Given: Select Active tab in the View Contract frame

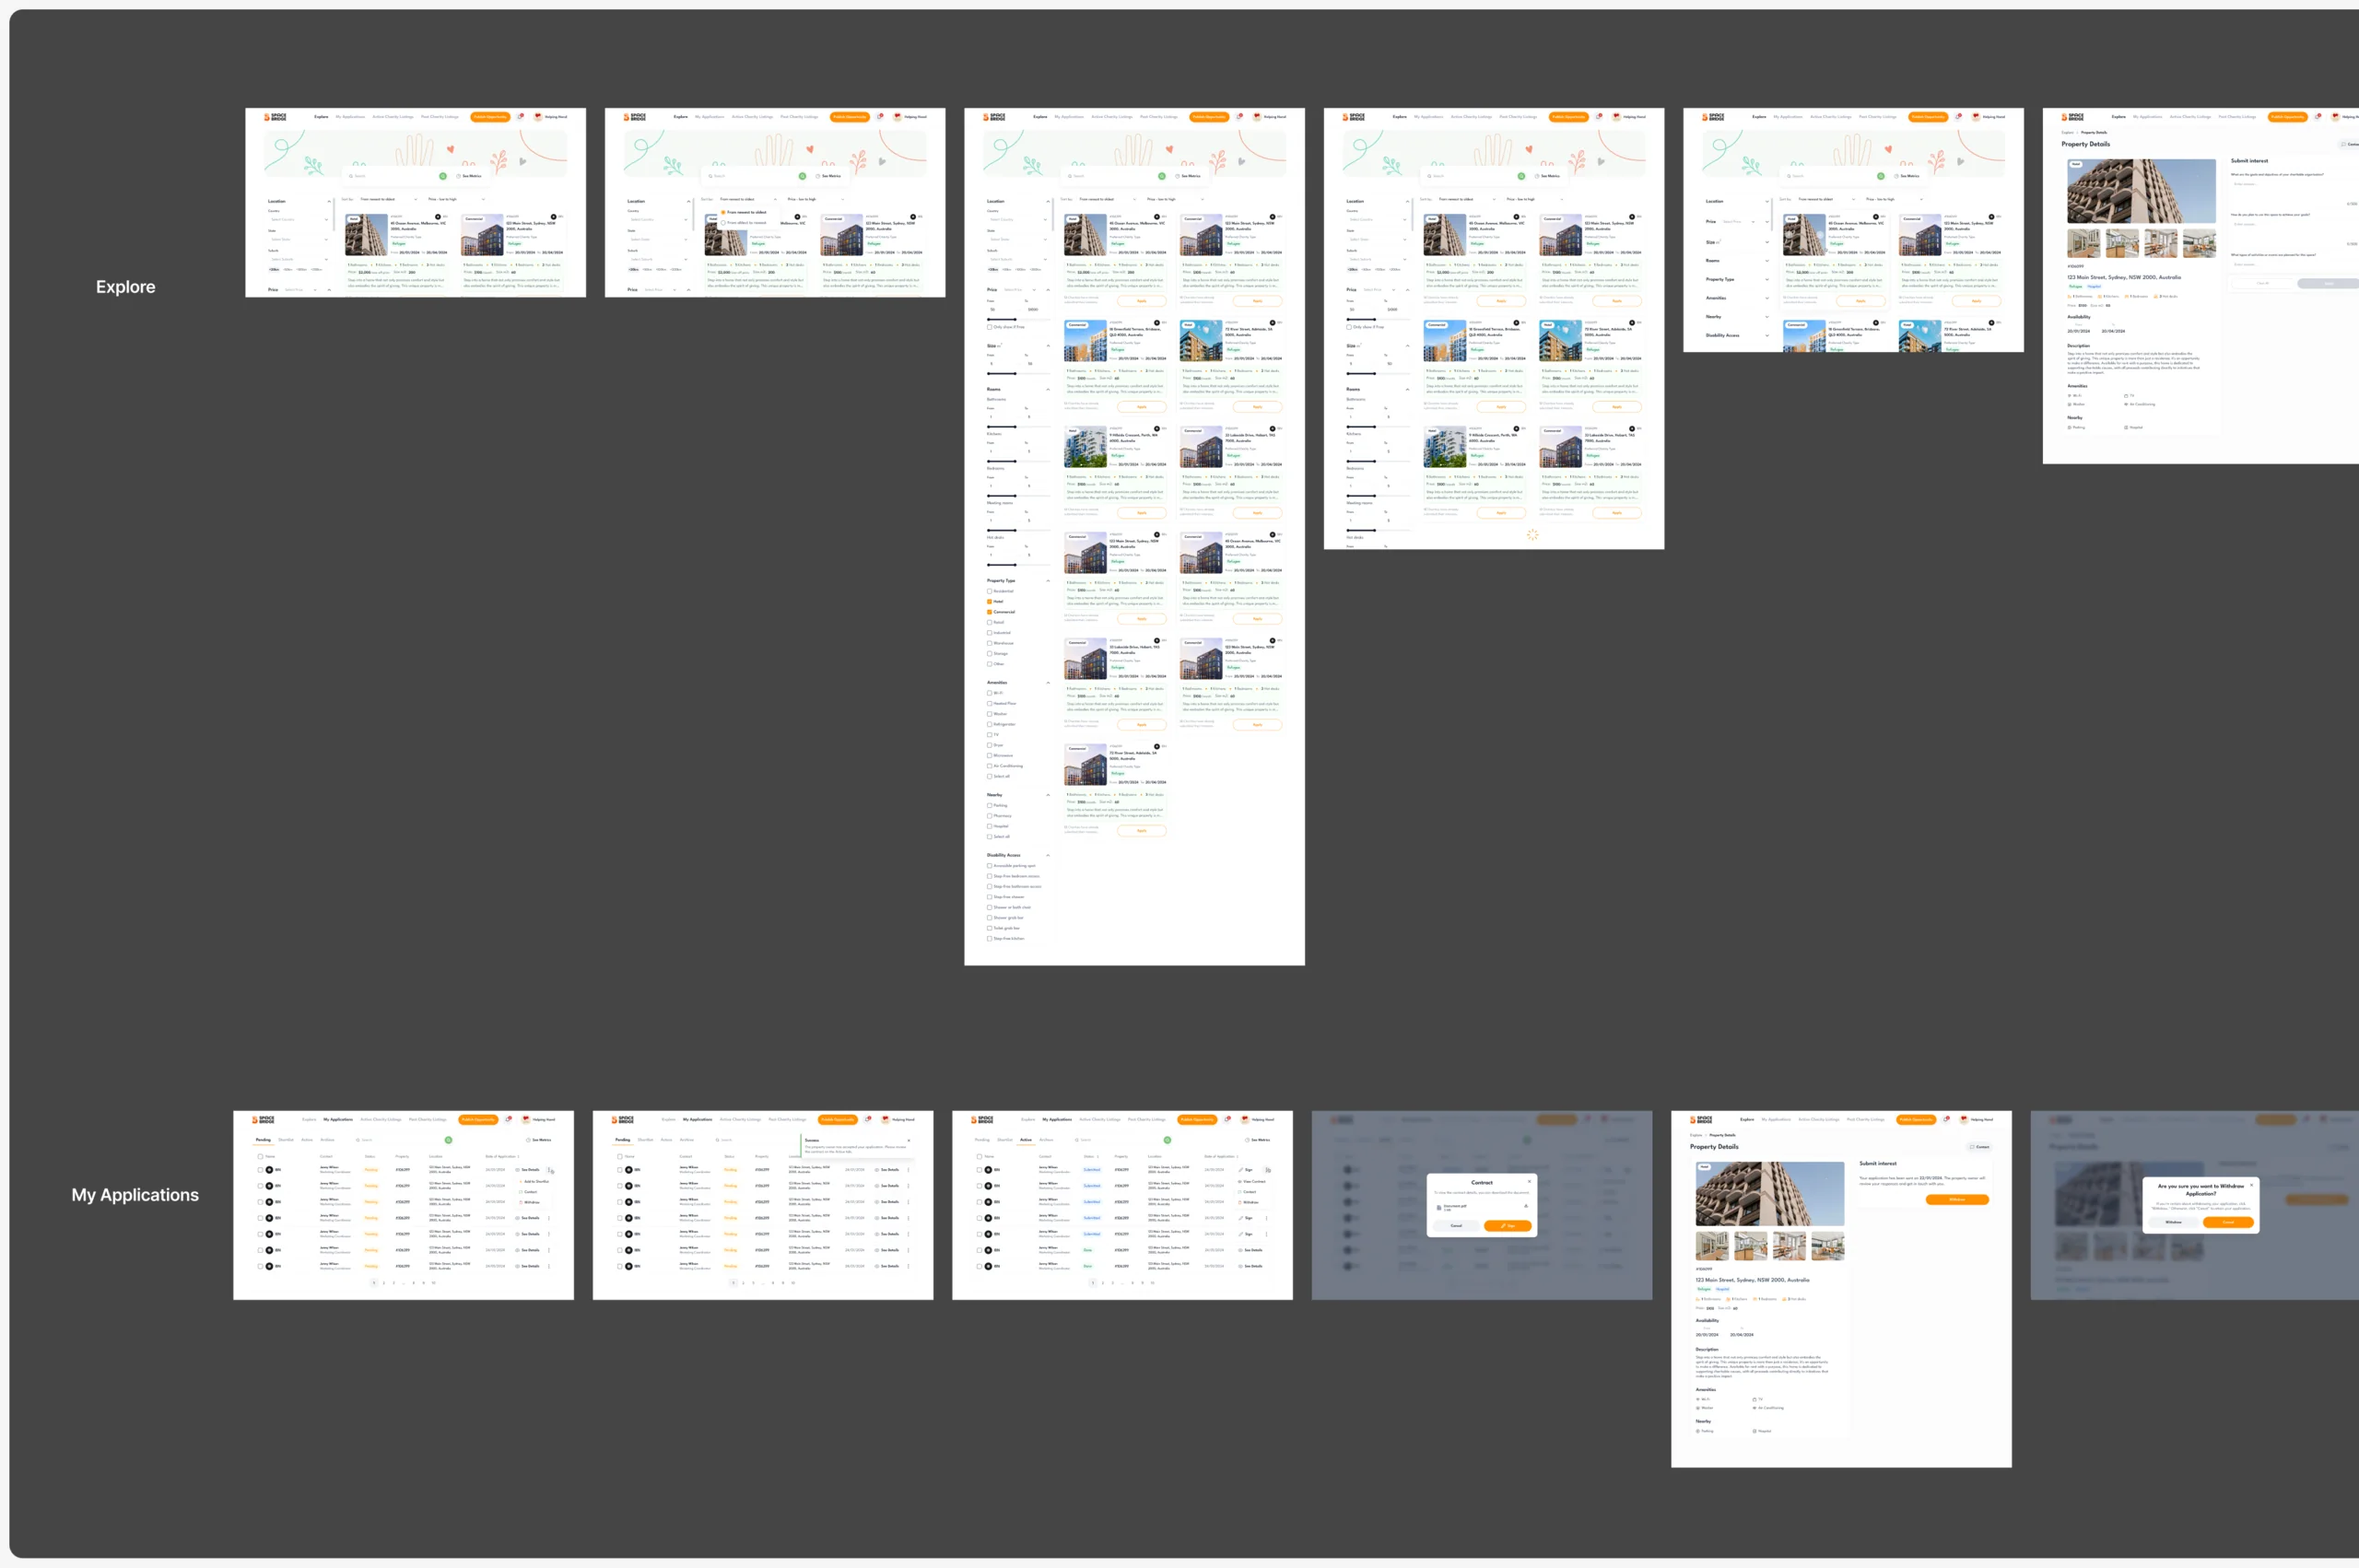Looking at the screenshot, I should 1026,1140.
